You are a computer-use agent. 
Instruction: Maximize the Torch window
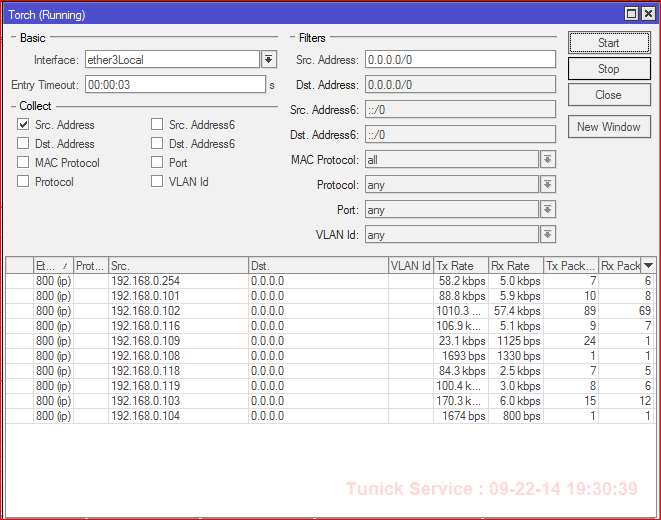coord(631,14)
